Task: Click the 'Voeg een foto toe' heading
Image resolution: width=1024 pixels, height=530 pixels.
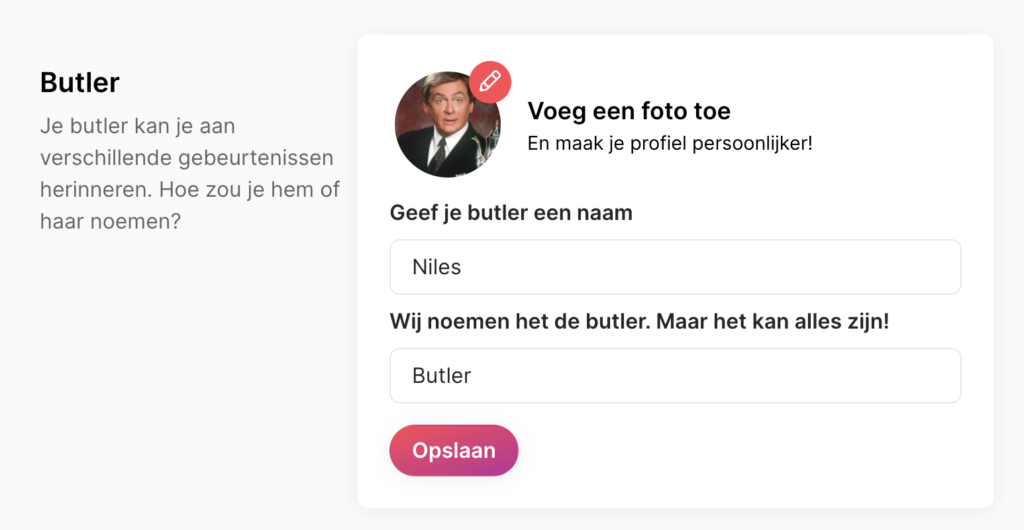Action: coord(629,111)
